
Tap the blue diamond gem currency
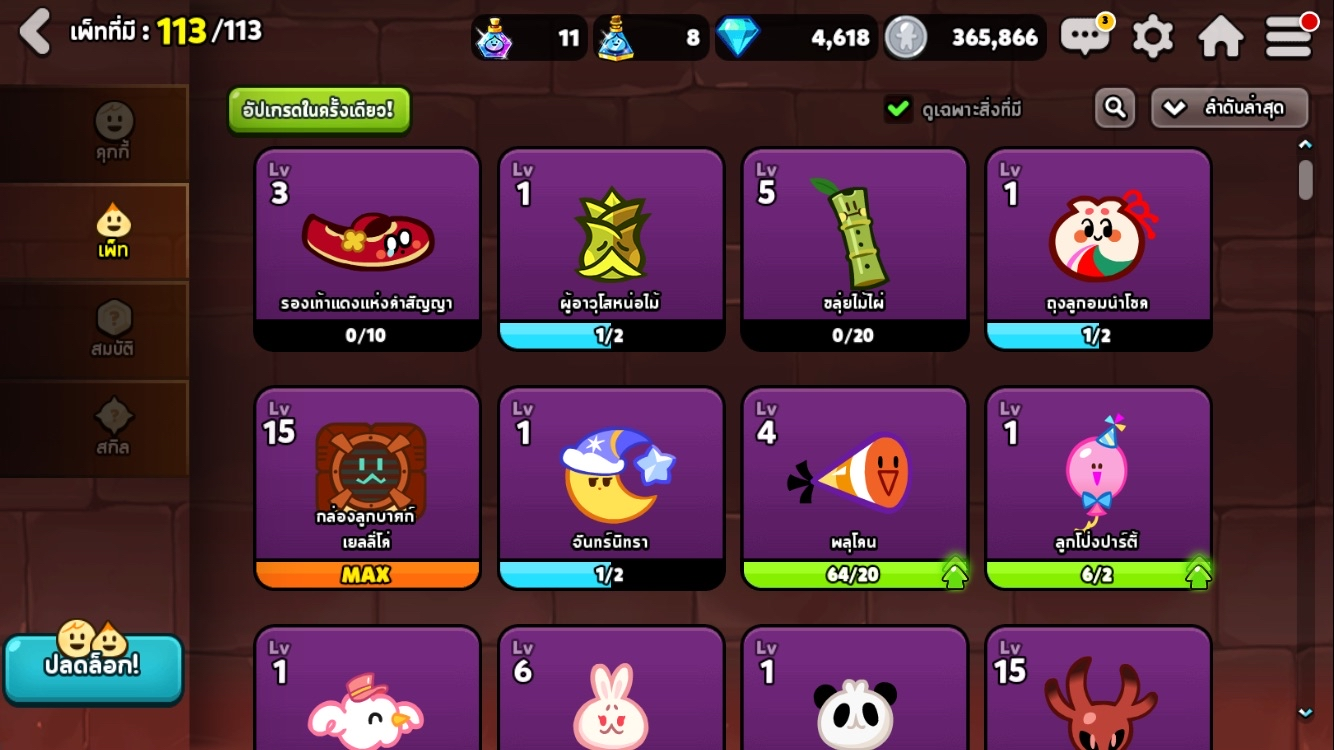[737, 38]
